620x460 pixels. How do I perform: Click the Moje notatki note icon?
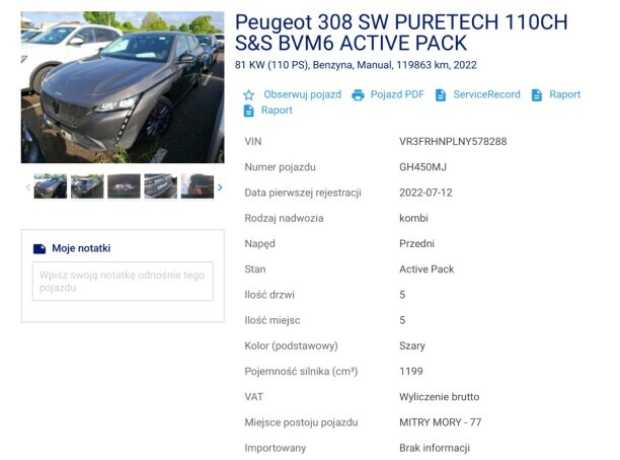(x=40, y=248)
